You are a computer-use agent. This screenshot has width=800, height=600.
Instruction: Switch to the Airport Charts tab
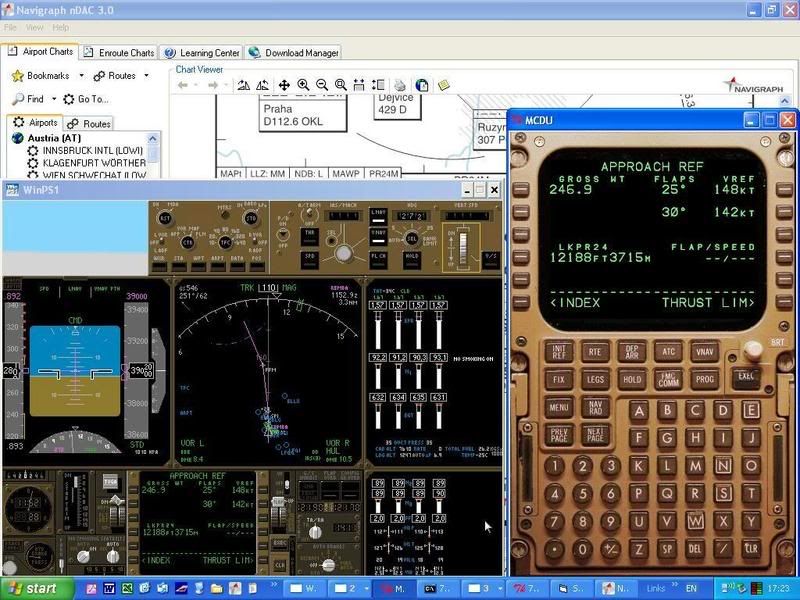point(40,52)
